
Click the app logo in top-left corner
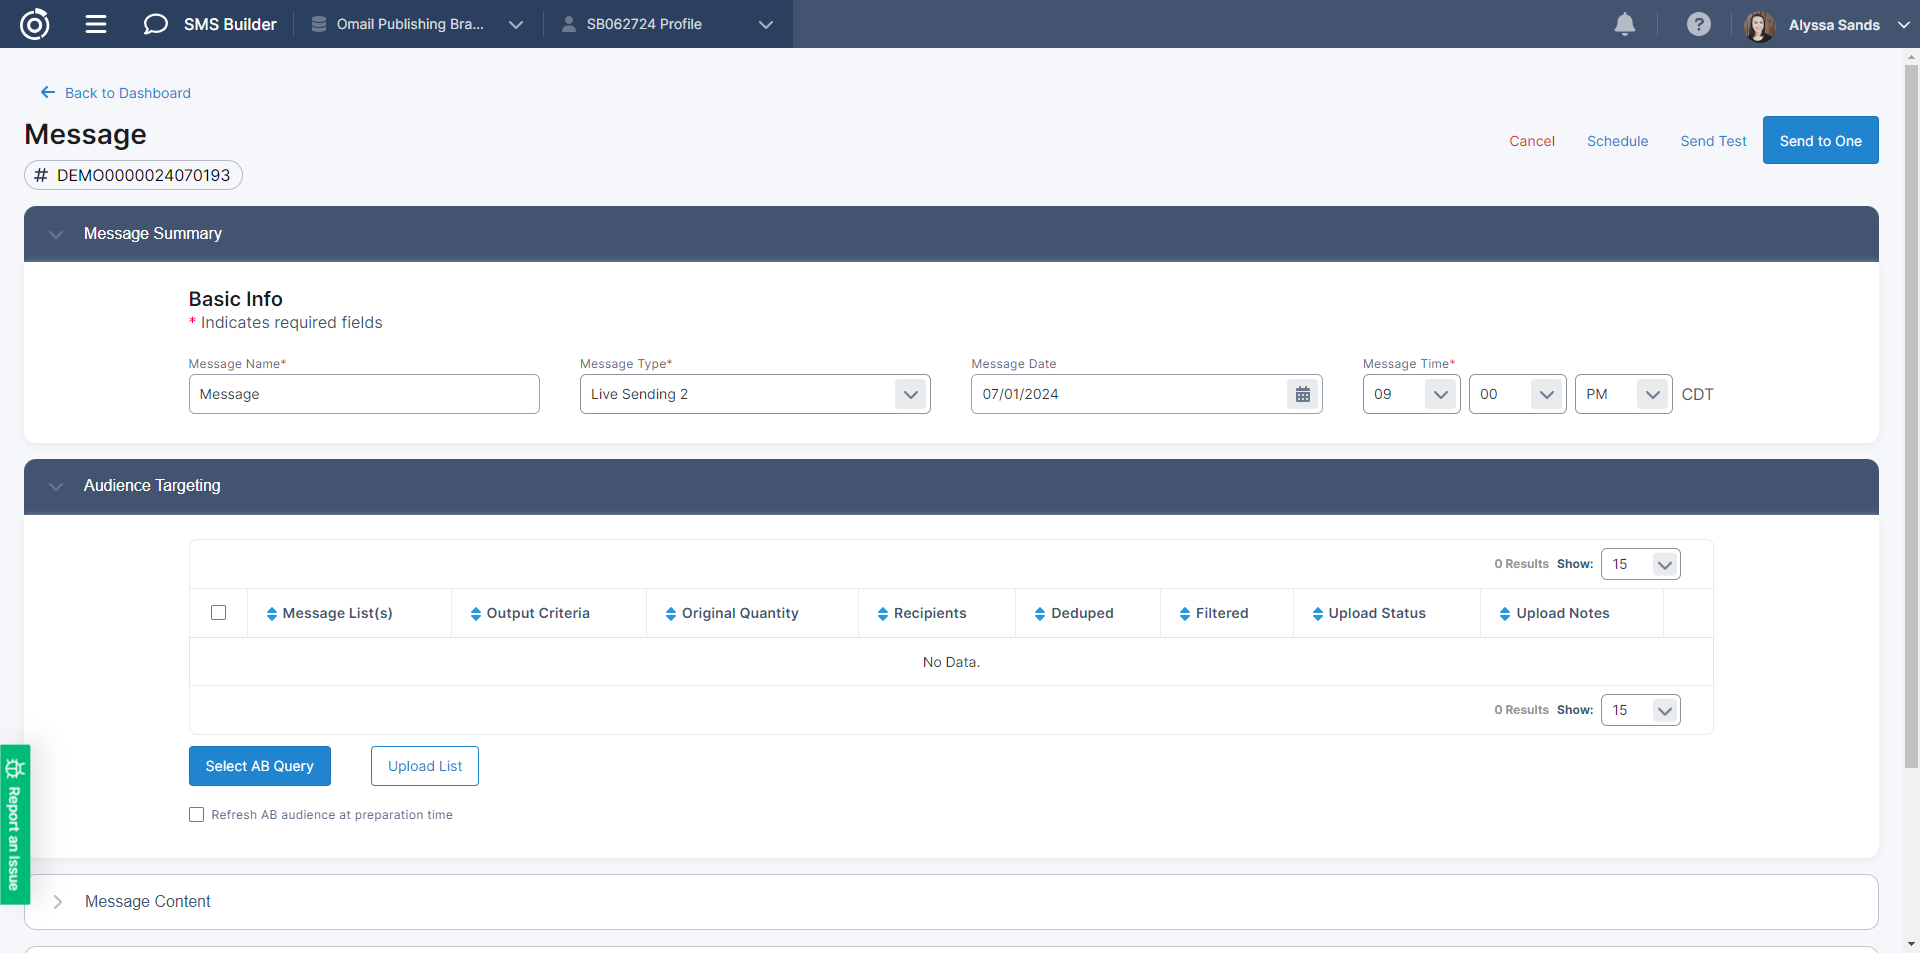35,24
